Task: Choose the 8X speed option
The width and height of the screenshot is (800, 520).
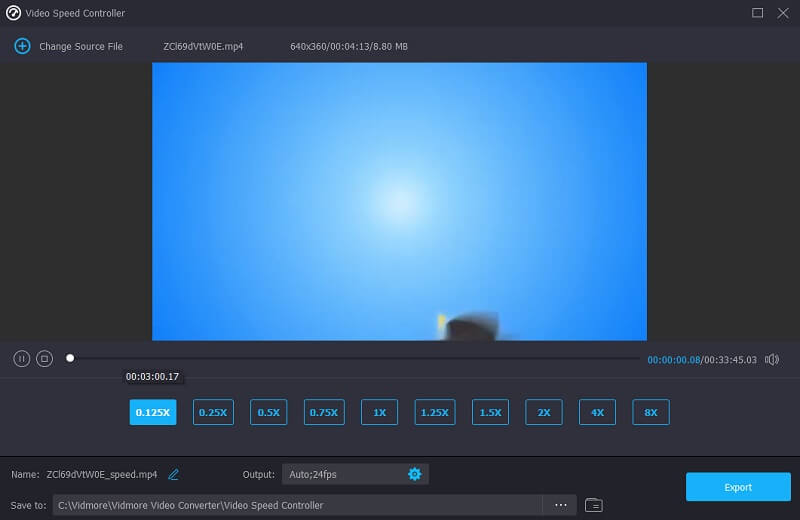Action: tap(651, 412)
